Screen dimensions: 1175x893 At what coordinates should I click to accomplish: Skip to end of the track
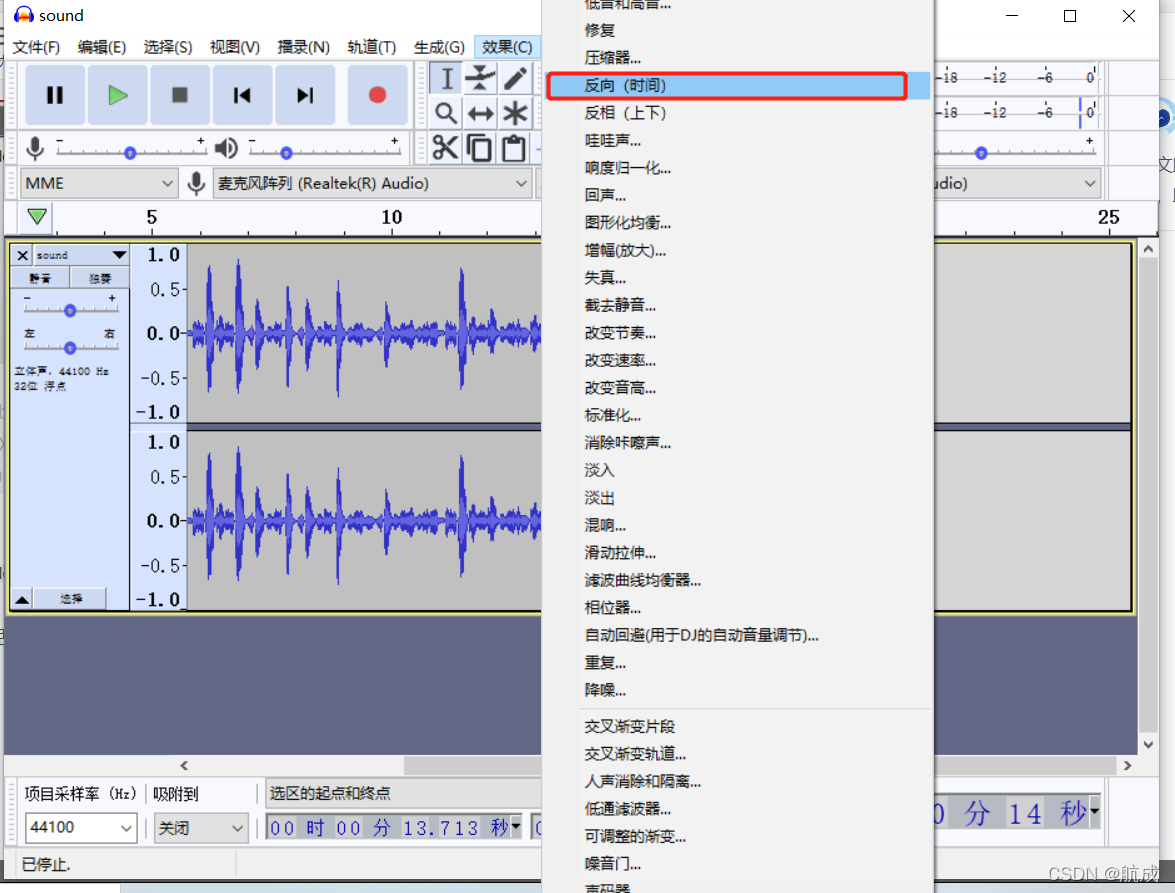305,95
